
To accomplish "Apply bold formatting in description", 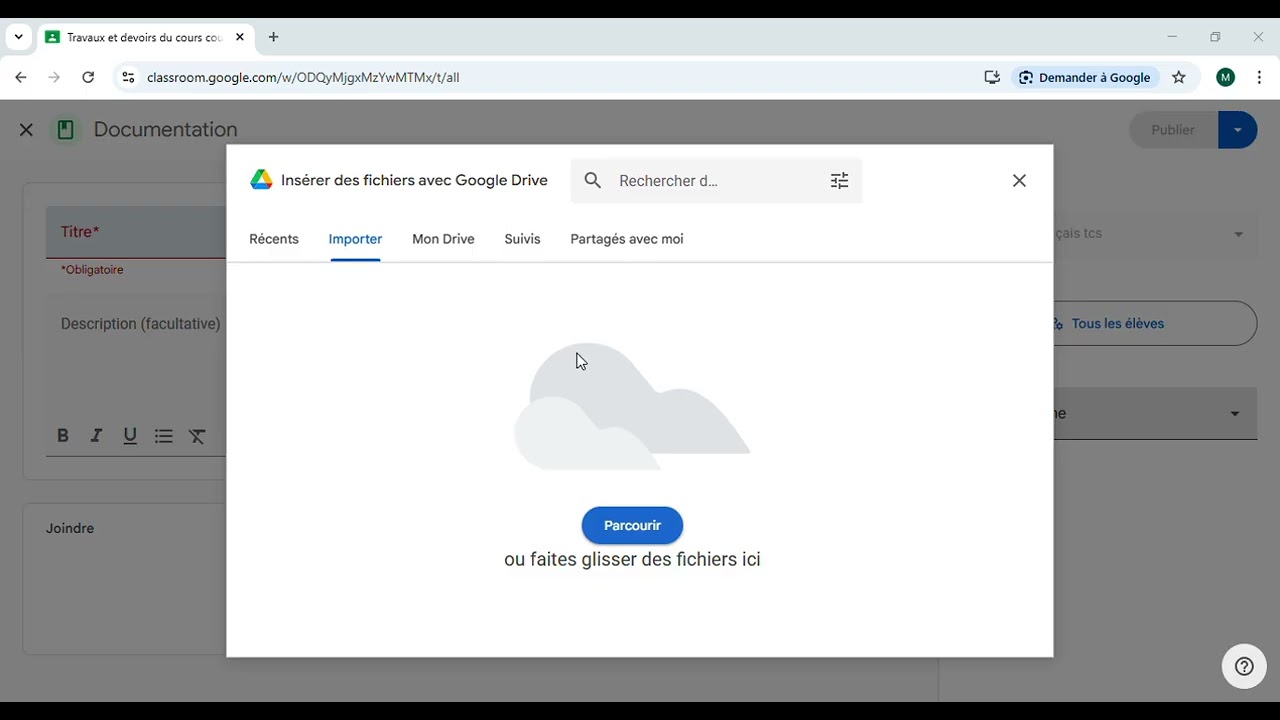I will click(62, 436).
